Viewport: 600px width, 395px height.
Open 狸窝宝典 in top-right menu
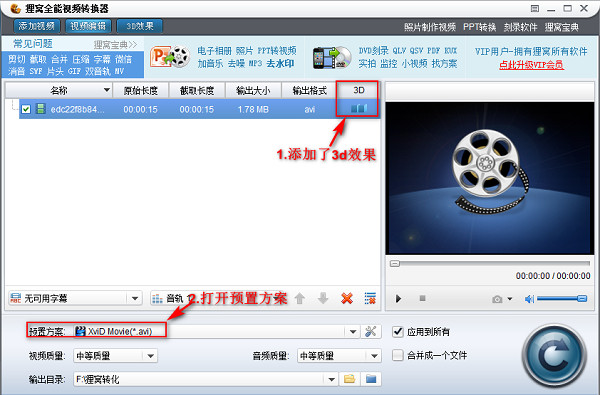tap(562, 27)
